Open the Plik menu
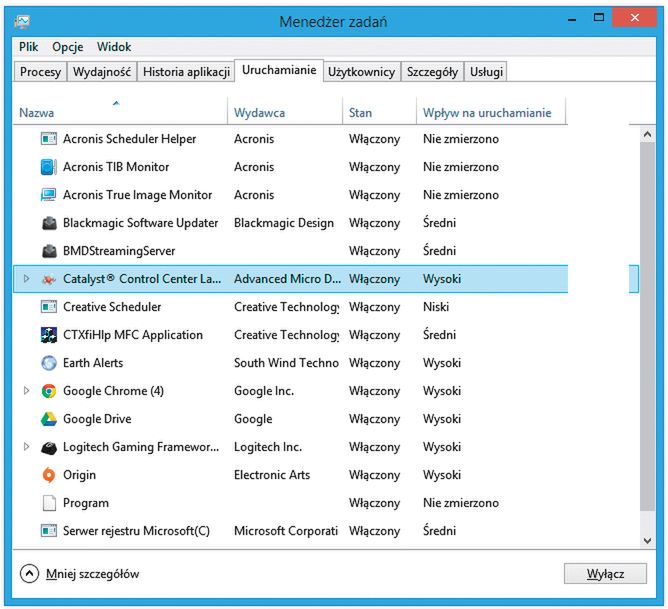This screenshot has height=609, width=668. 29,47
